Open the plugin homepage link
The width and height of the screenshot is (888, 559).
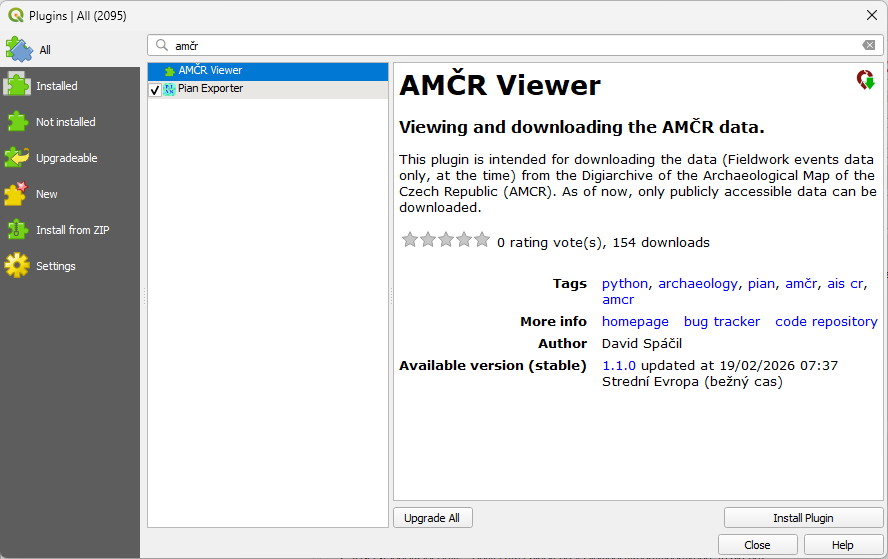click(635, 321)
